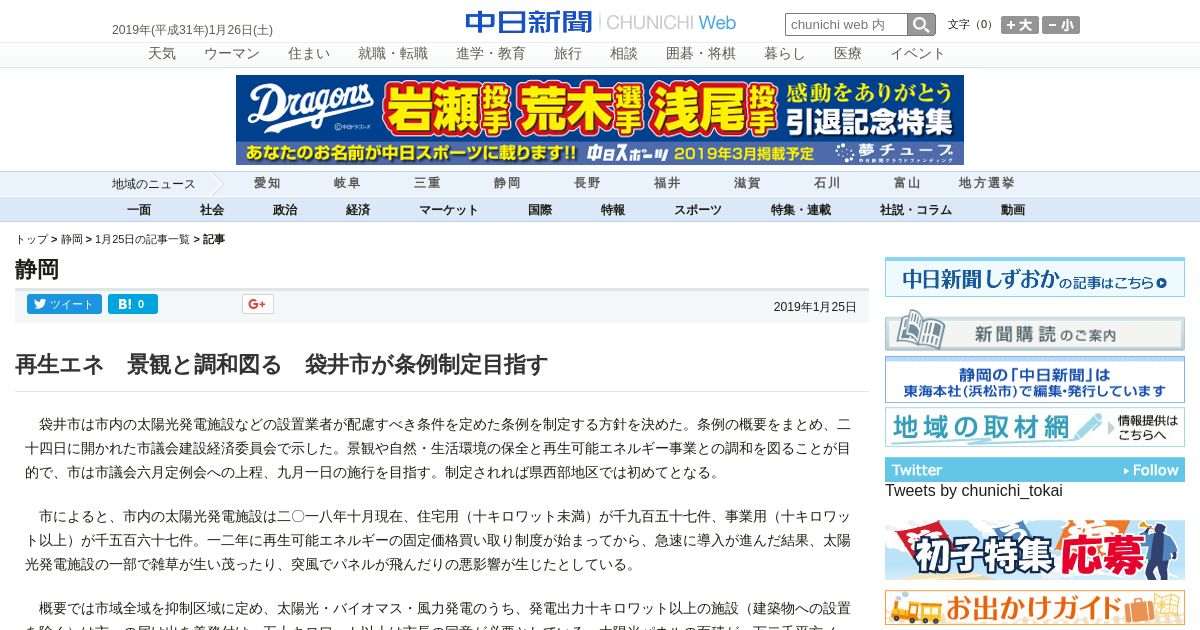Increase font size with 大 button
This screenshot has width=1200, height=630.
tap(1020, 25)
